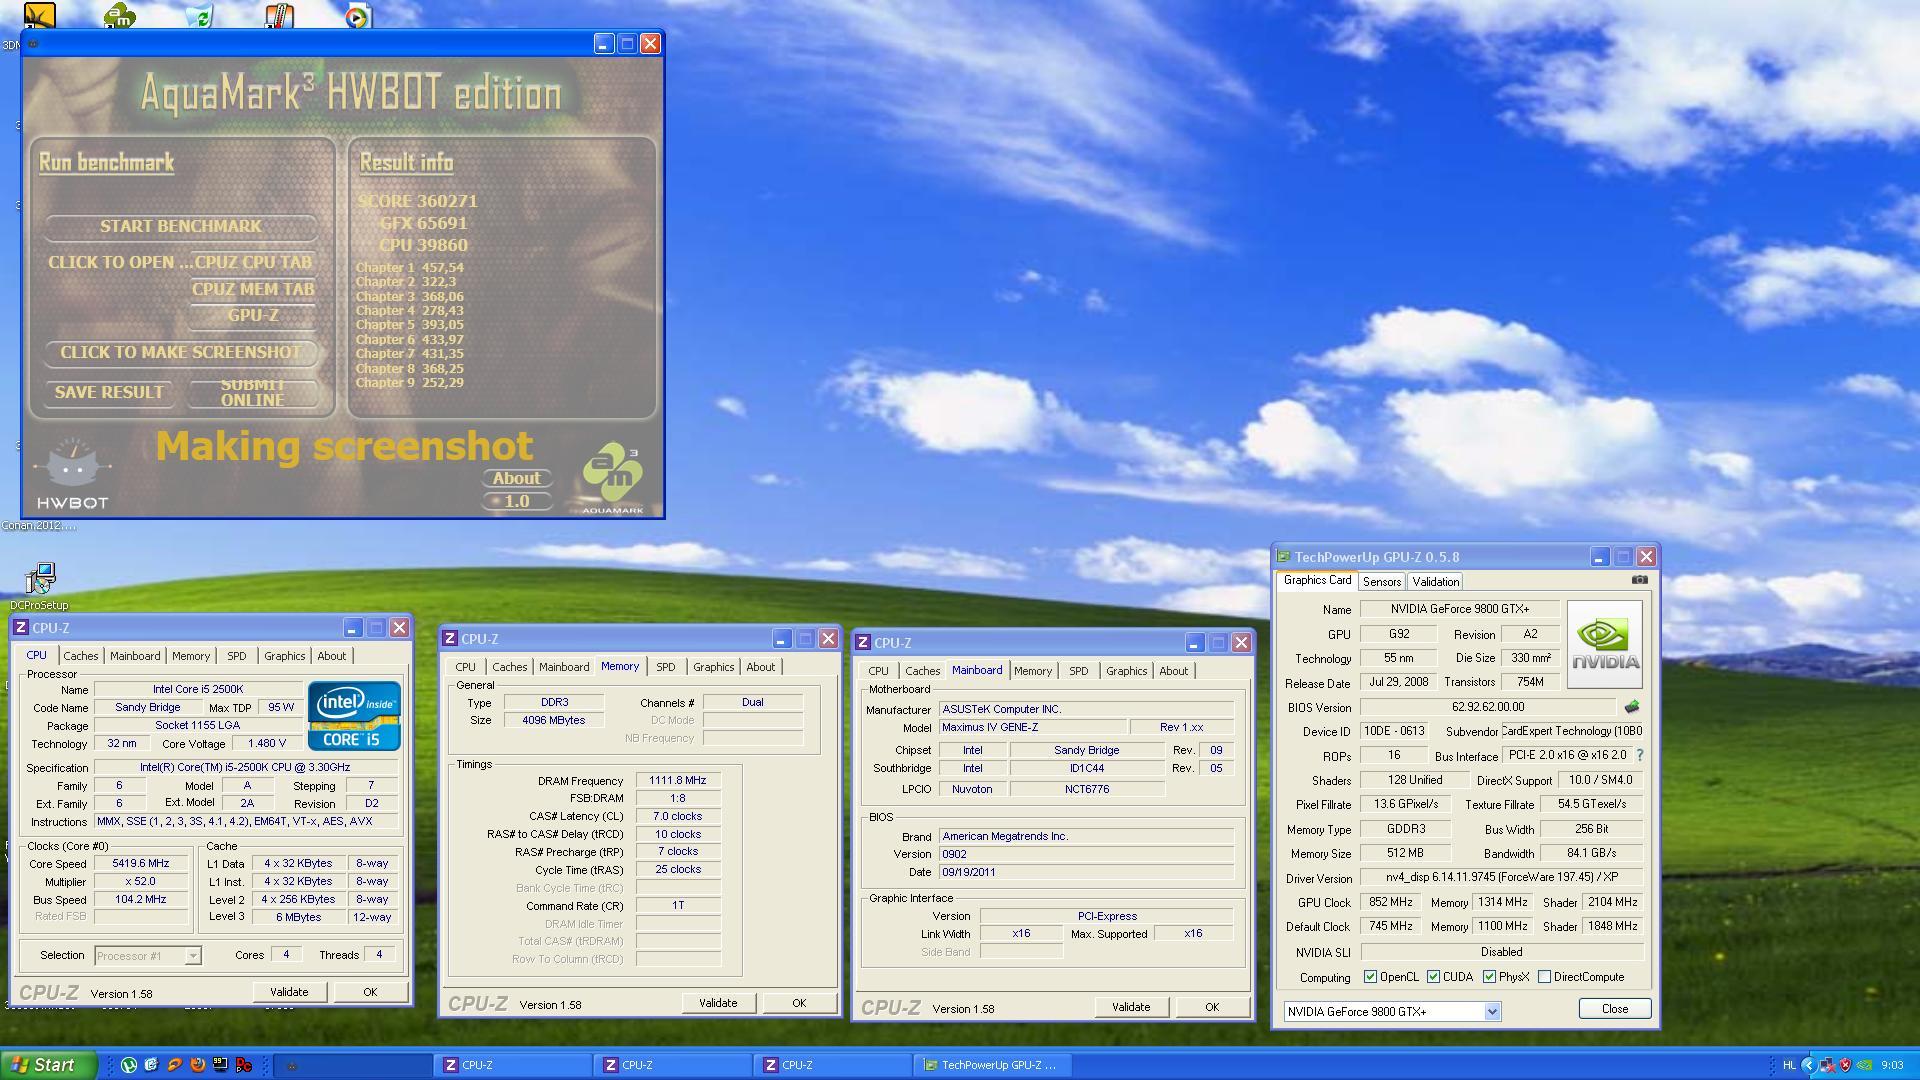This screenshot has height=1080, width=1920.
Task: Toggle the OpenCL checkbox in GPU-Z
Action: pos(1371,977)
